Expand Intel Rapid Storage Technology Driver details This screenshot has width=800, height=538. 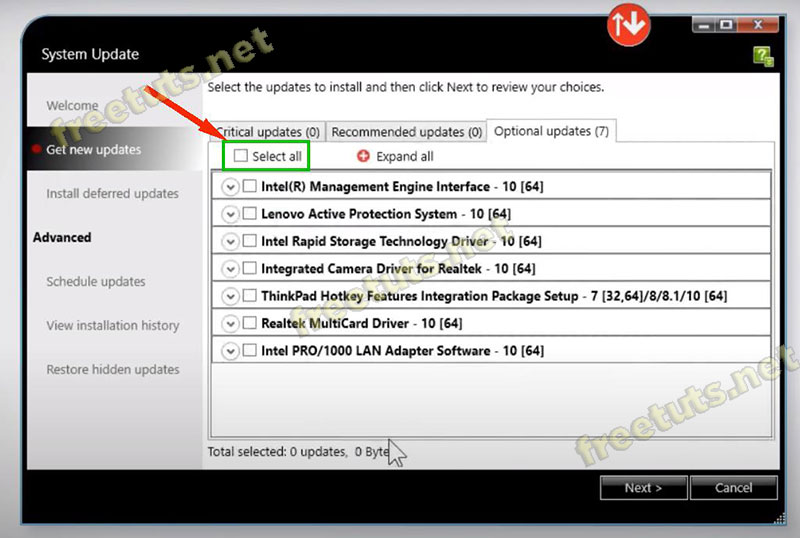coord(230,241)
